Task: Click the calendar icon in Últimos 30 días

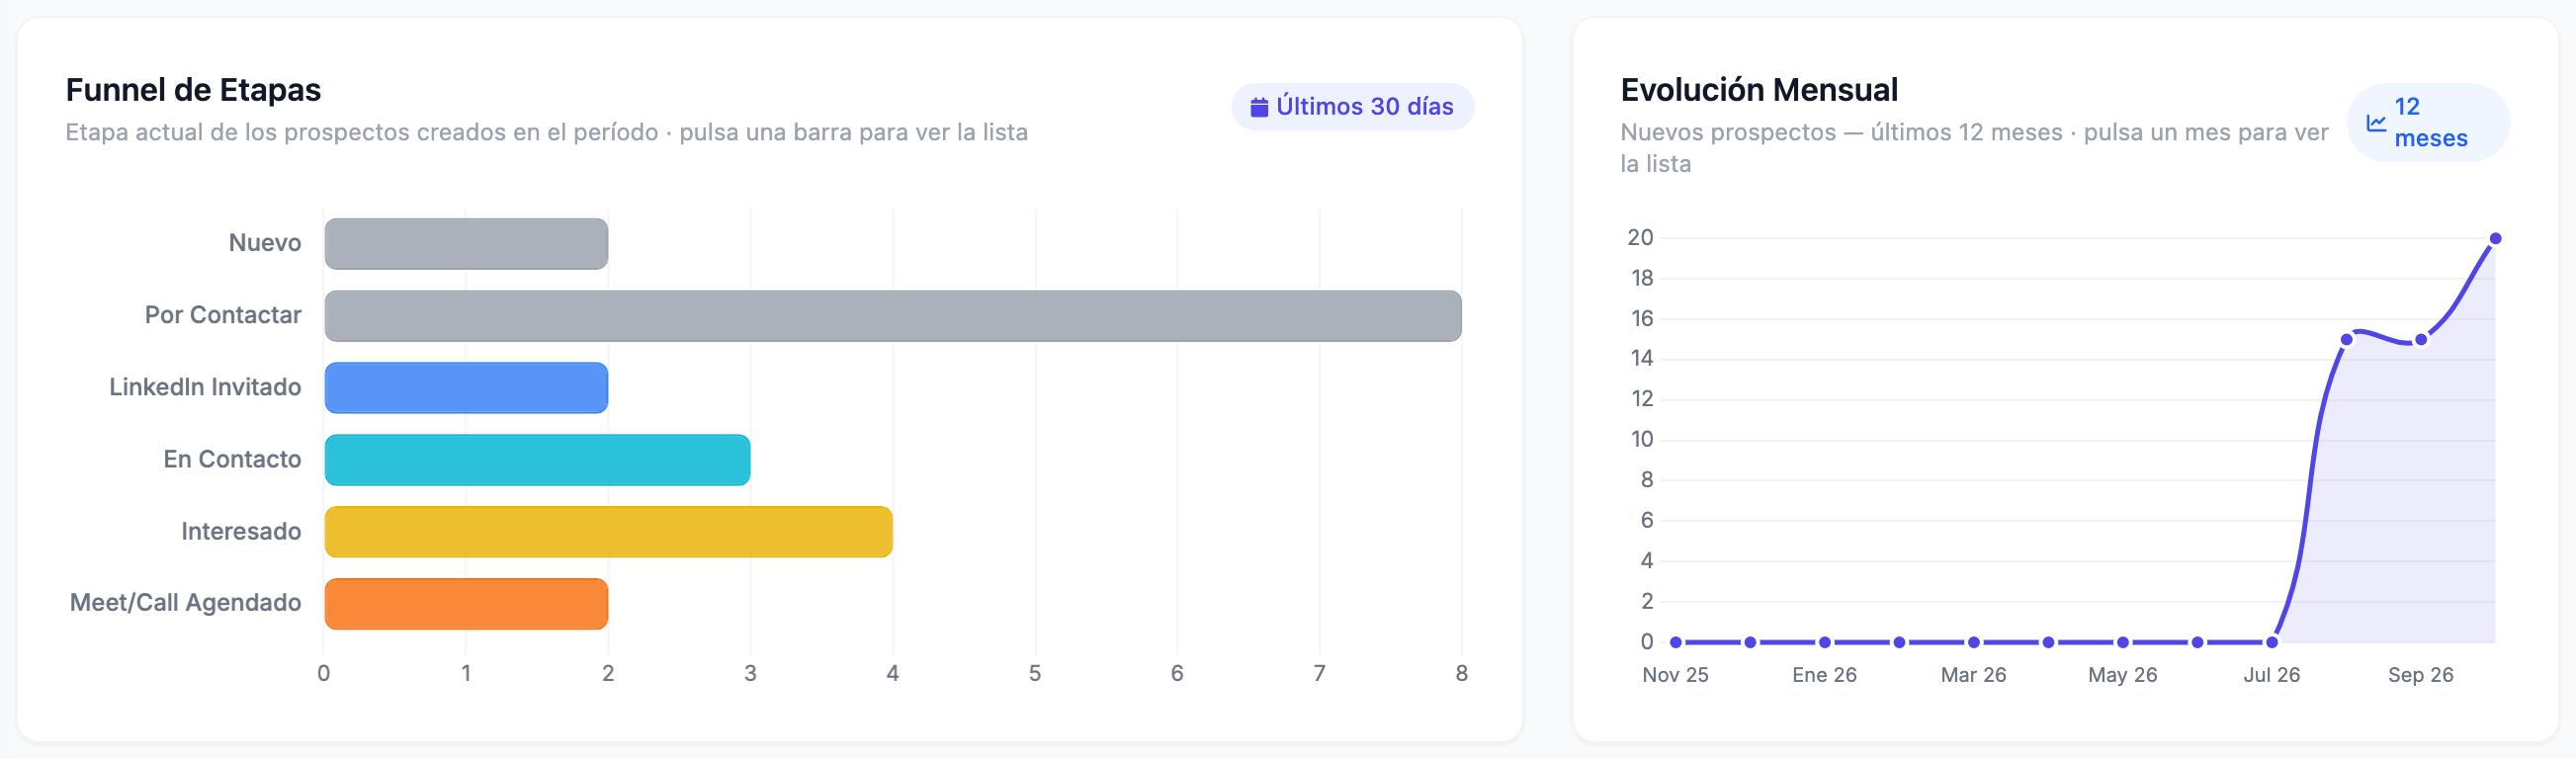Action: click(1259, 107)
